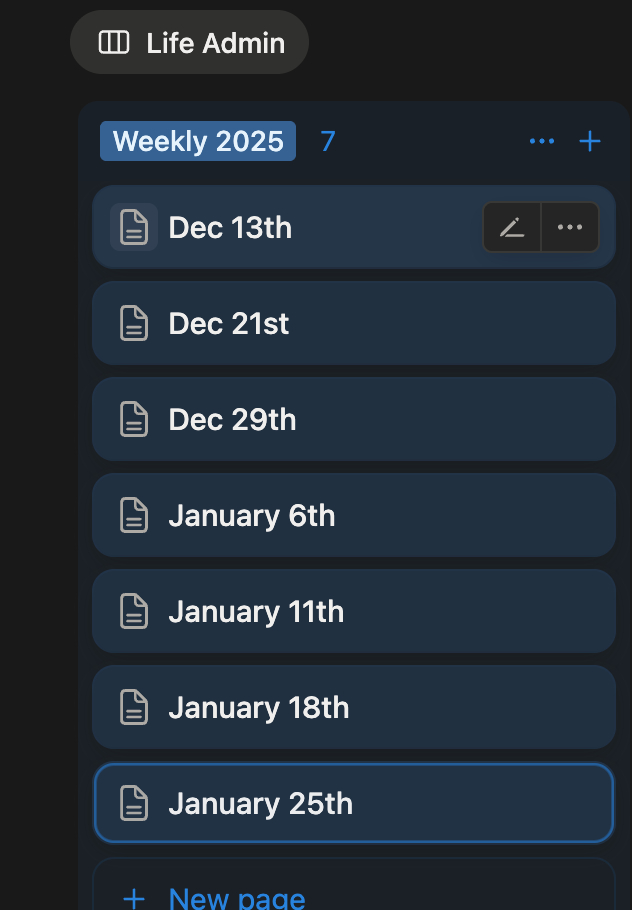Click the page icon on January 11th
This screenshot has height=910, width=632.
[x=134, y=612]
